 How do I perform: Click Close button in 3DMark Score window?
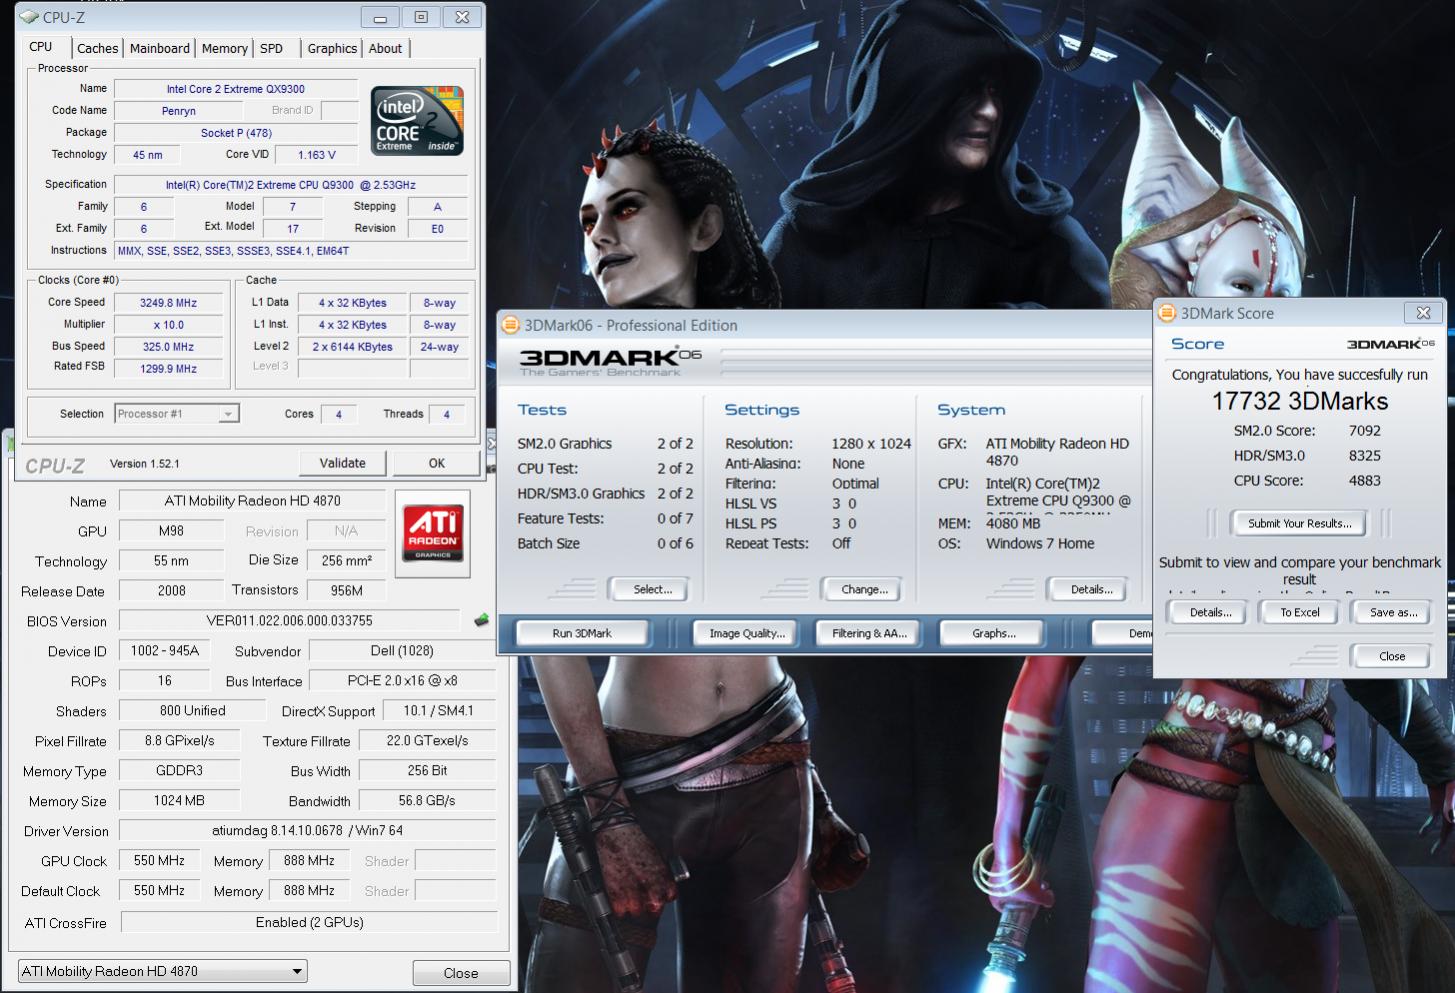(x=1392, y=656)
